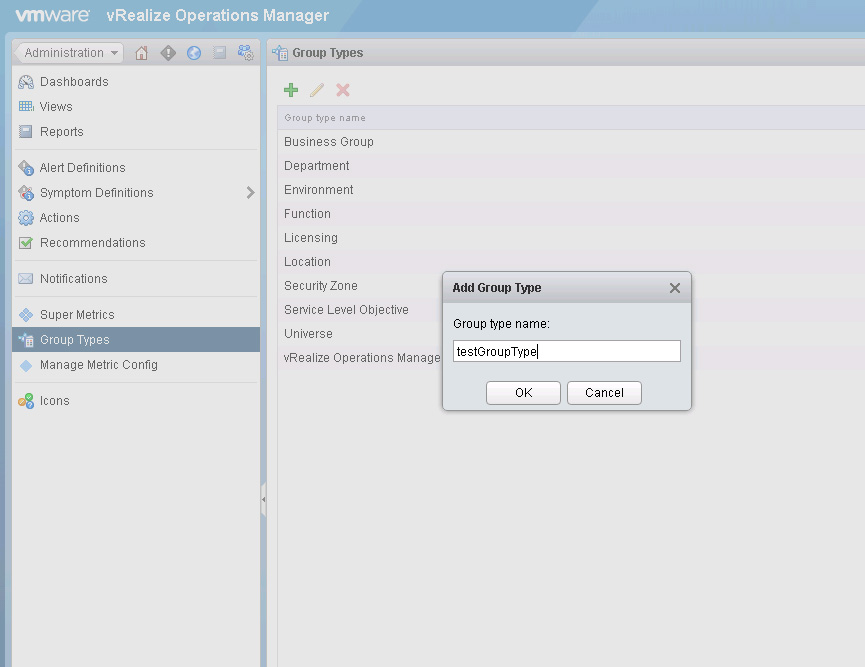Open Actions in sidebar
Screen dimensions: 865x667
(59, 218)
